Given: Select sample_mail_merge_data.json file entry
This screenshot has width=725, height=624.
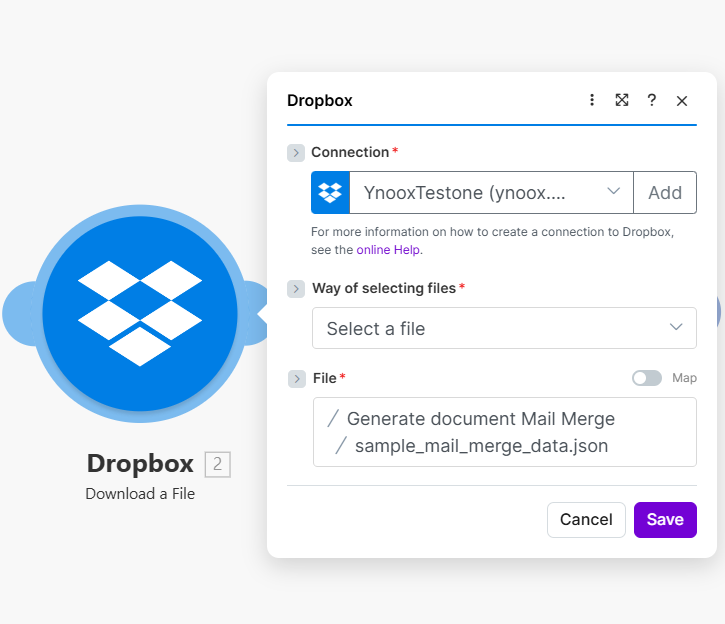Looking at the screenshot, I should click(480, 446).
